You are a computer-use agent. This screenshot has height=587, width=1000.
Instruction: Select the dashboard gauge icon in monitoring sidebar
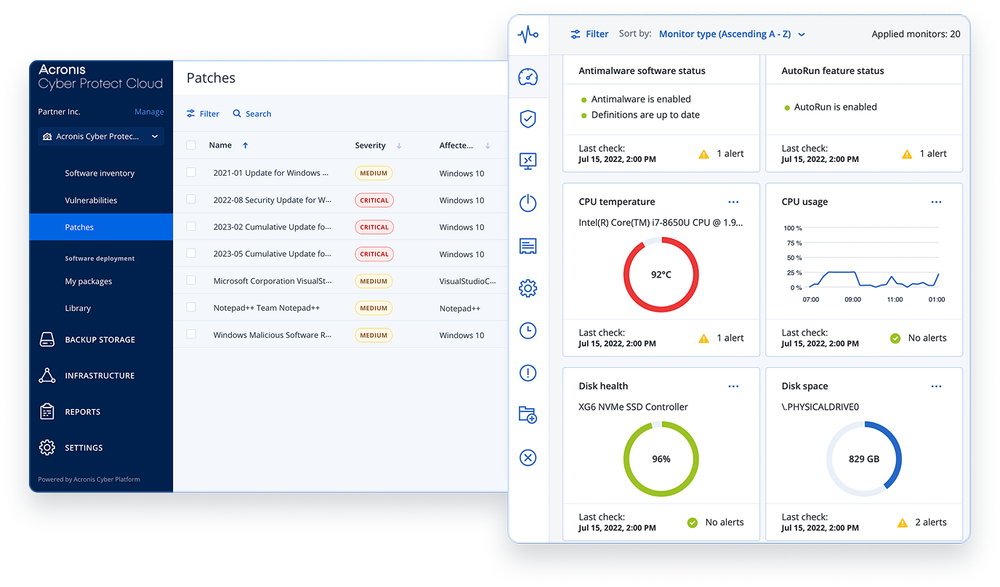pos(528,77)
